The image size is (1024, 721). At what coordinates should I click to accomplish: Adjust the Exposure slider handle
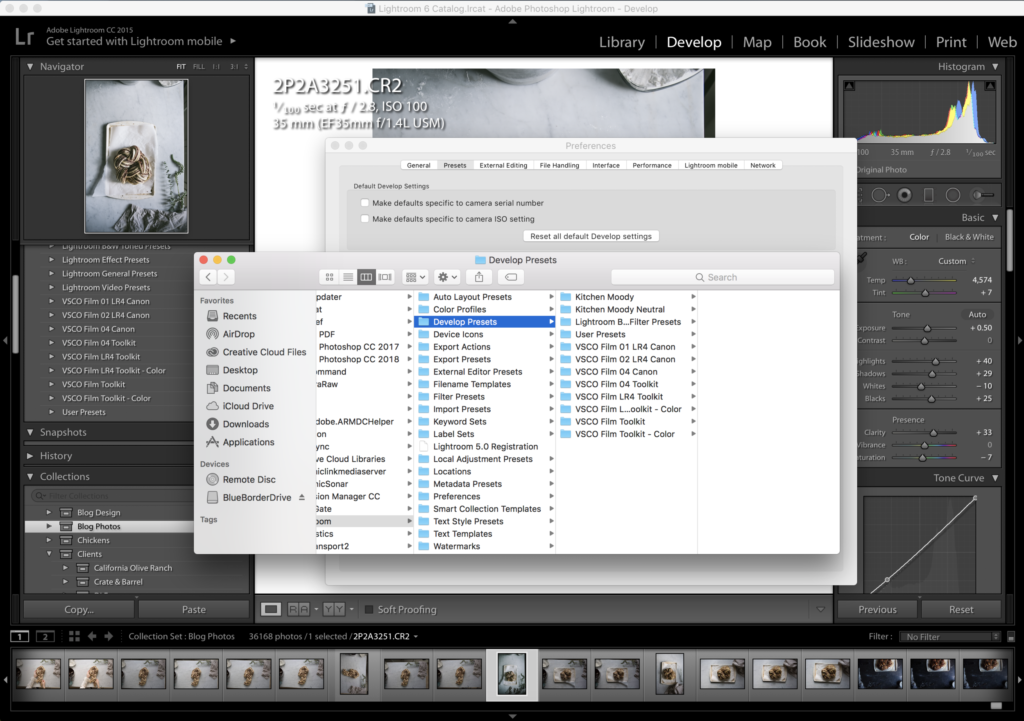(x=927, y=328)
